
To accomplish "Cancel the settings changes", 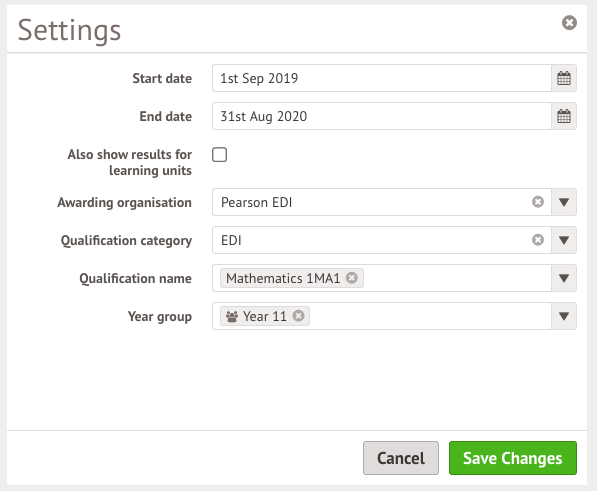I will pyautogui.click(x=401, y=458).
